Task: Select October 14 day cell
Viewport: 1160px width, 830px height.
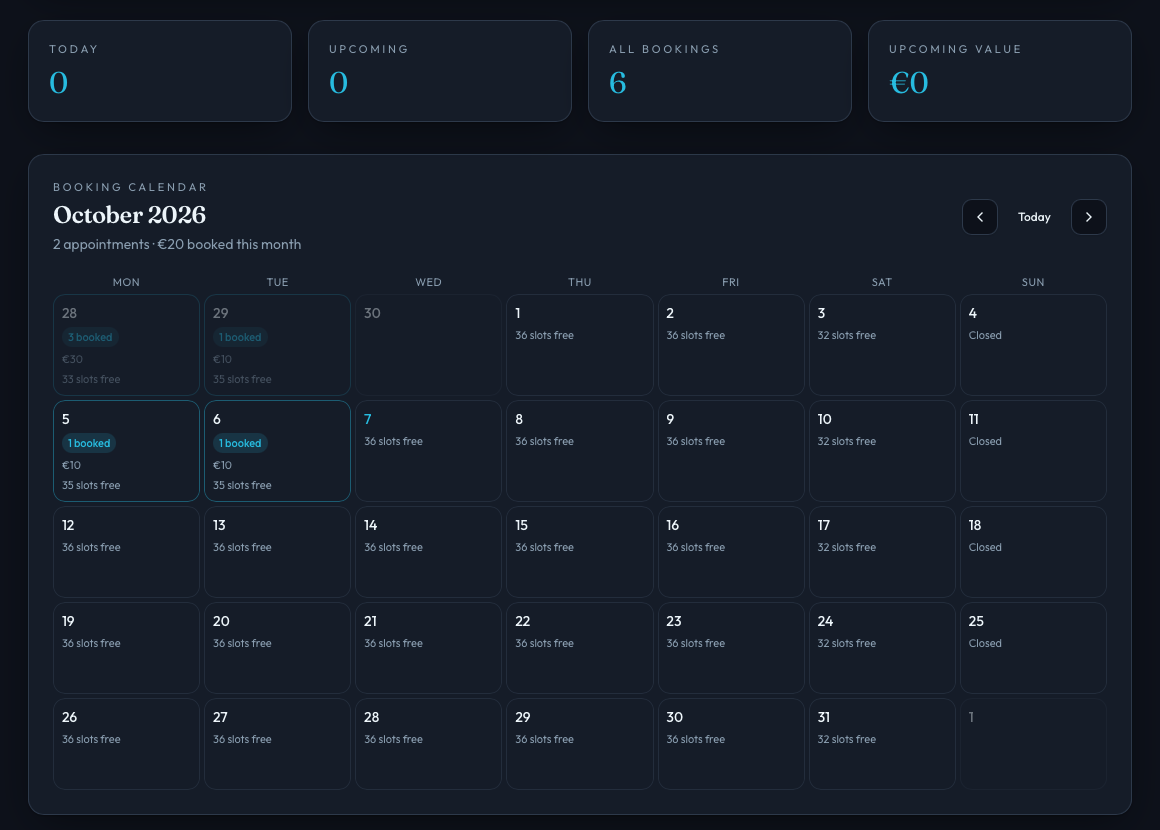Action: (428, 552)
